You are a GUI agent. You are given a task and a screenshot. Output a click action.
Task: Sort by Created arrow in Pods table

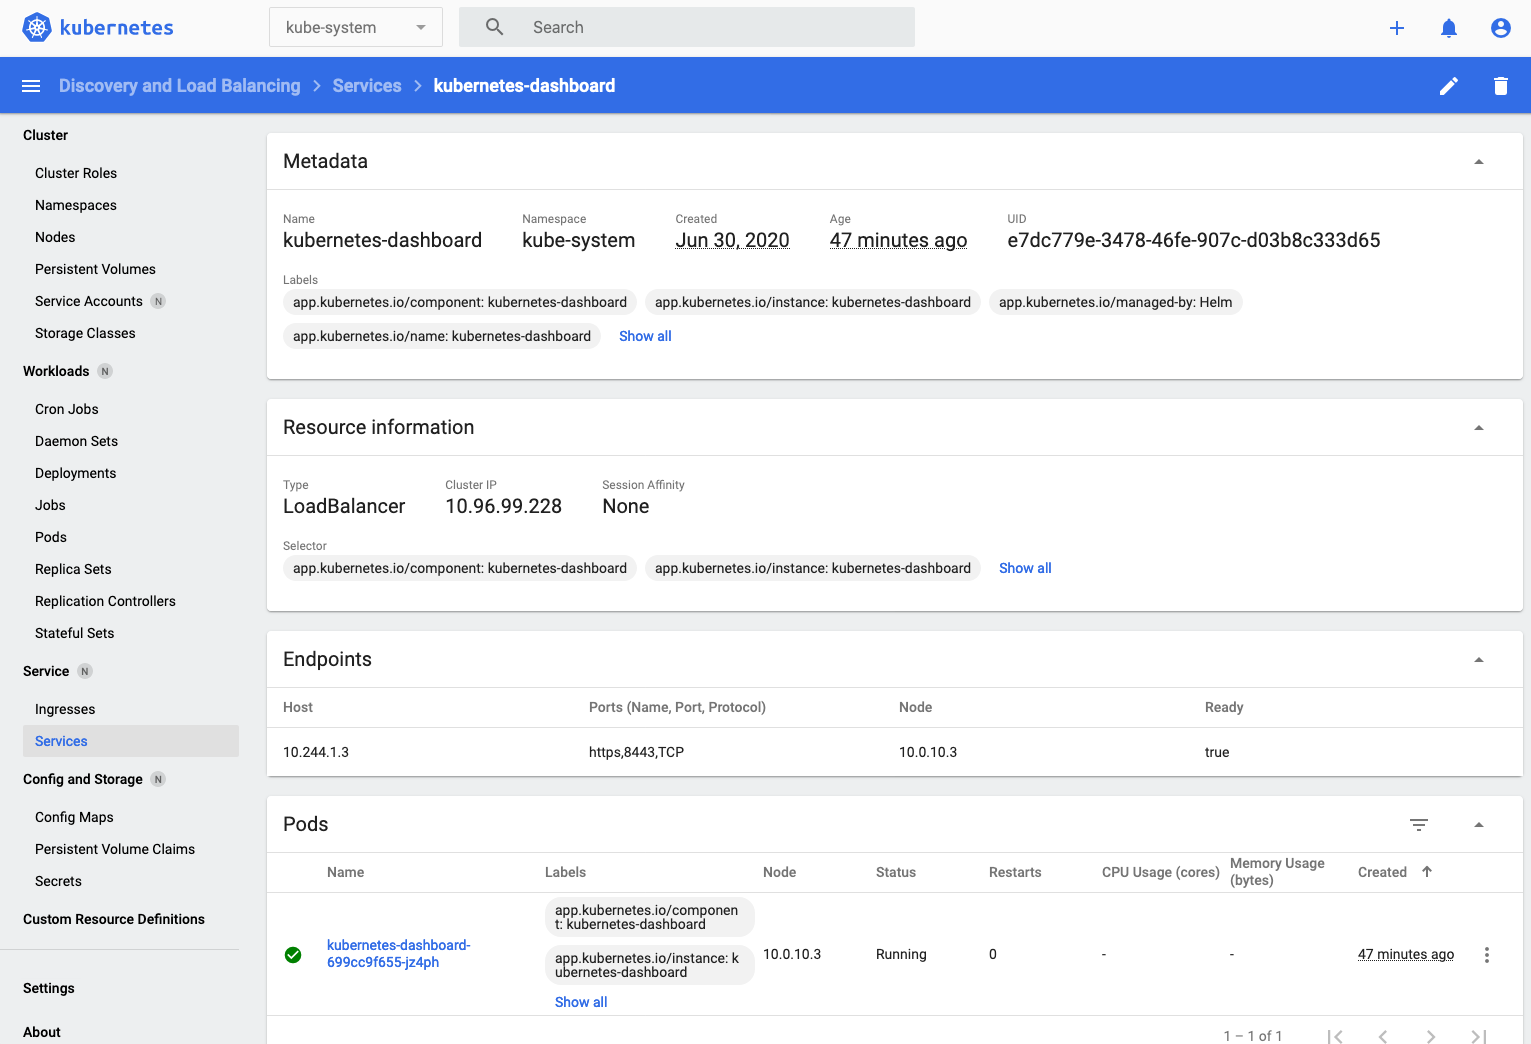click(x=1427, y=872)
